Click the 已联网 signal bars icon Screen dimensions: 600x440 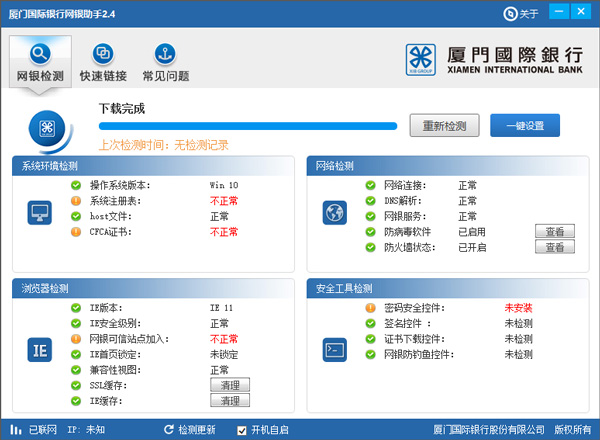[16, 430]
